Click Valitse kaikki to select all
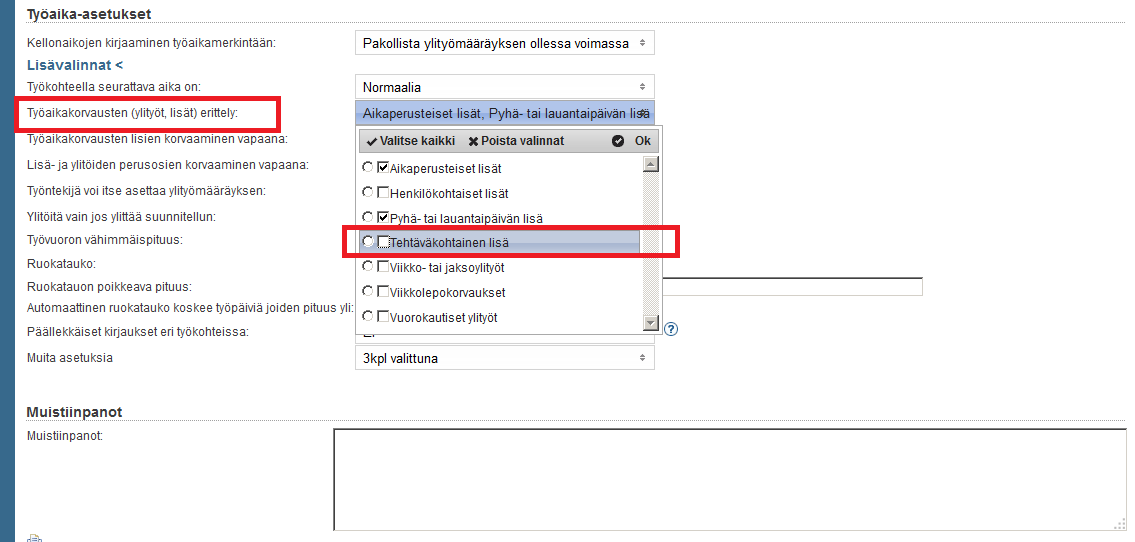Viewport: 1135px width, 542px height. tap(409, 141)
